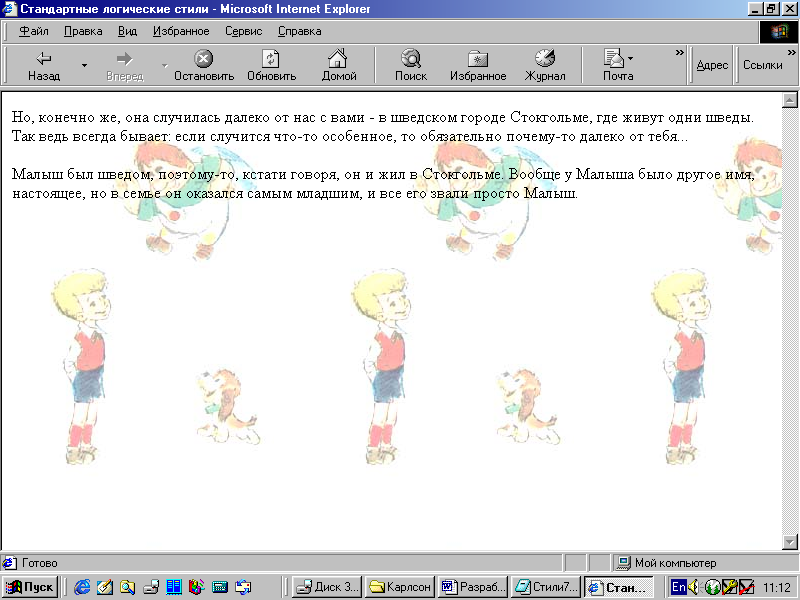The width and height of the screenshot is (800, 600).
Task: Expand hidden toolbar buttons chevron
Action: [680, 53]
